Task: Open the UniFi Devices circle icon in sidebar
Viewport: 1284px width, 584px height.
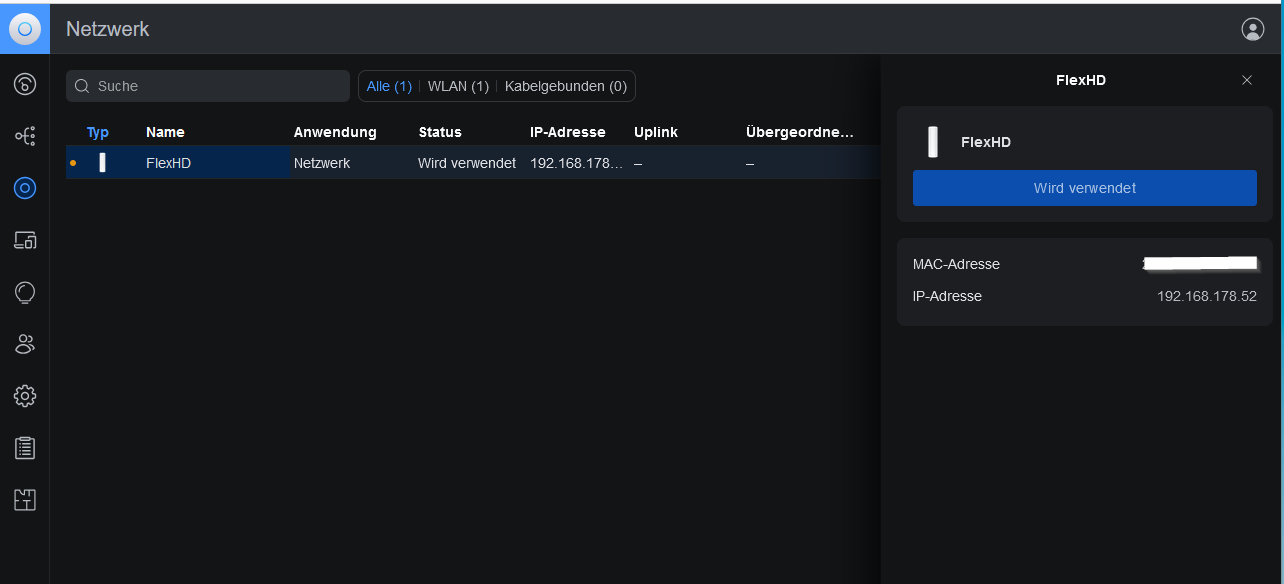Action: pos(25,188)
